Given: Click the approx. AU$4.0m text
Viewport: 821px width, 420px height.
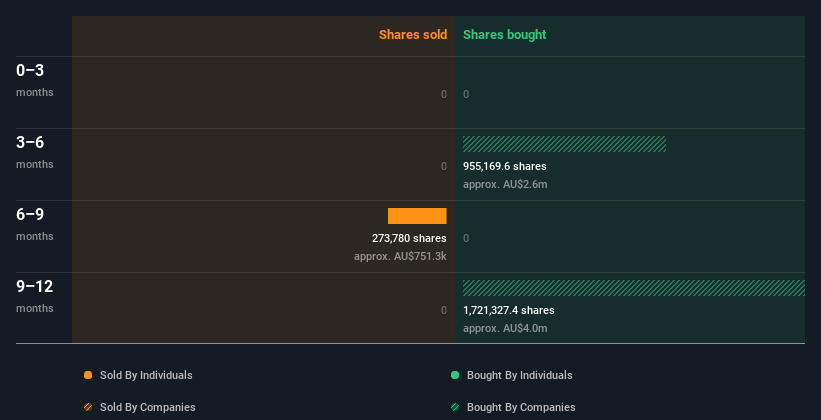Looking at the screenshot, I should coord(505,328).
